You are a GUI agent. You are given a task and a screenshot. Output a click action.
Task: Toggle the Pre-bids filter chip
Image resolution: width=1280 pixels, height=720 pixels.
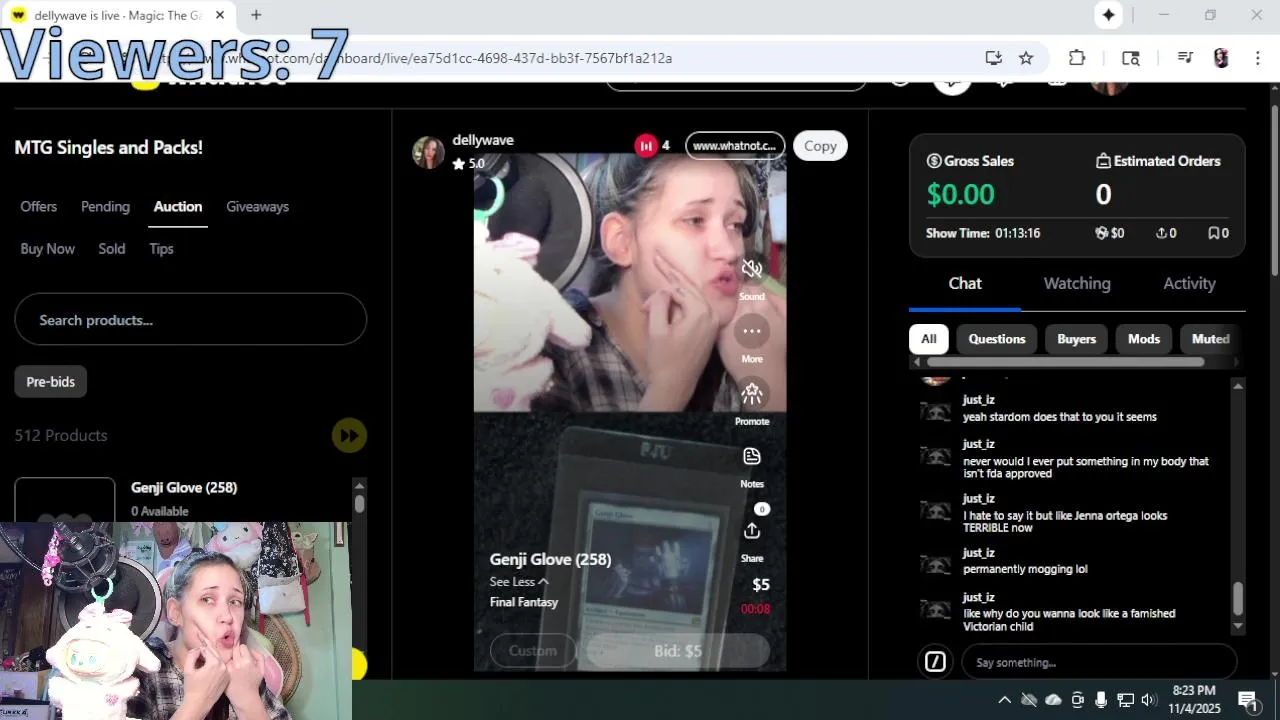point(51,382)
